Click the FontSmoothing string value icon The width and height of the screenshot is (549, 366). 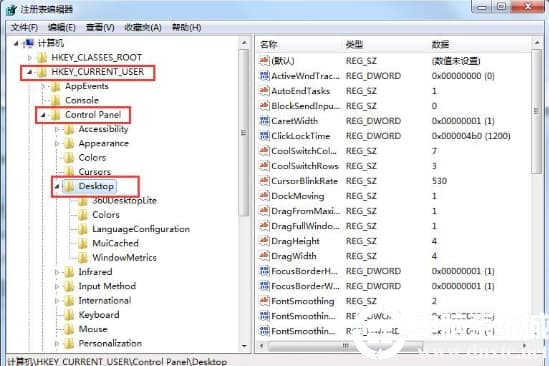[x=264, y=301]
